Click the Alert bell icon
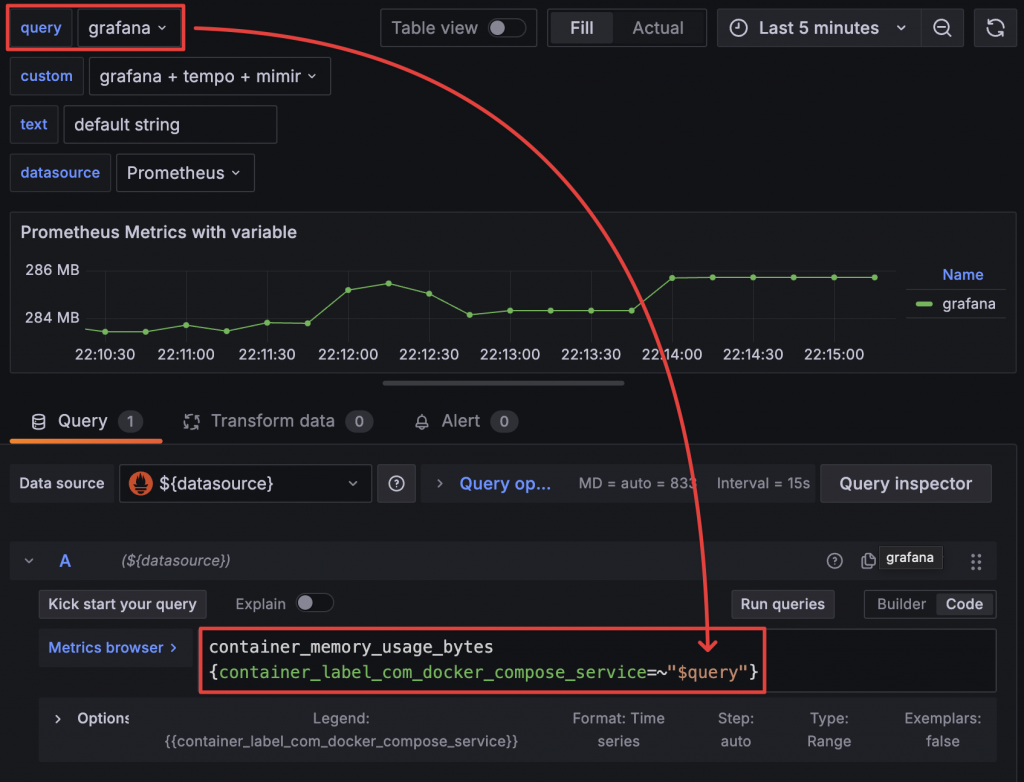 click(422, 422)
